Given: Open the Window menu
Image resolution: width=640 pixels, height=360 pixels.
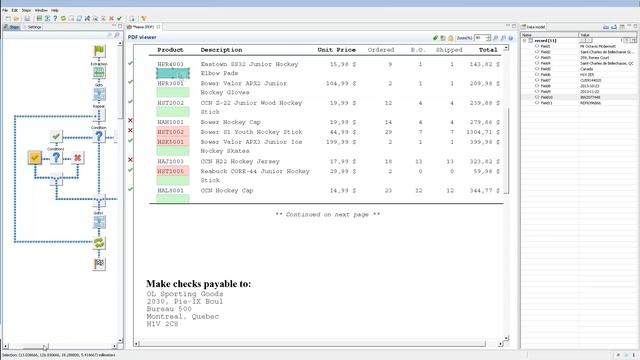Looking at the screenshot, I should (x=41, y=10).
